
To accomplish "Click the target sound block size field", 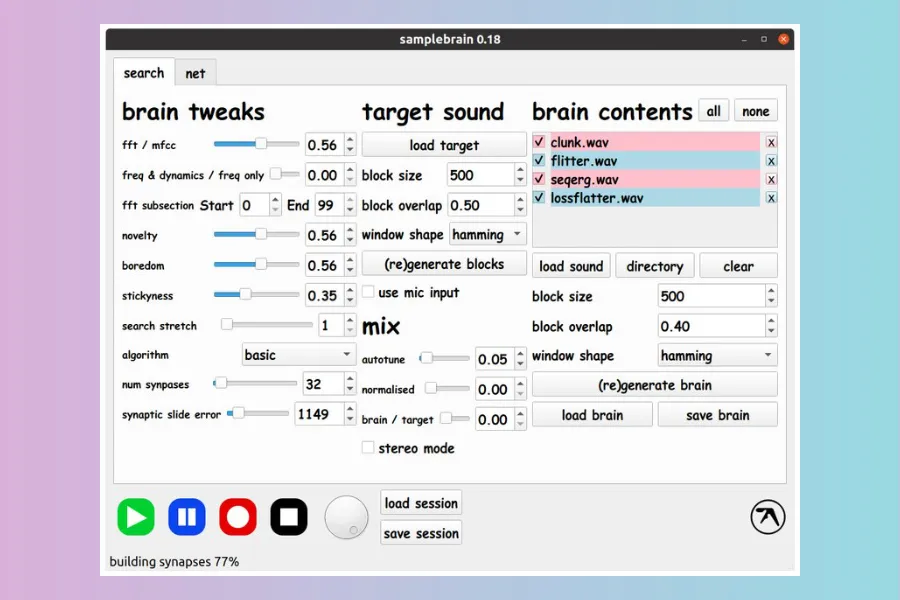I will tap(480, 175).
